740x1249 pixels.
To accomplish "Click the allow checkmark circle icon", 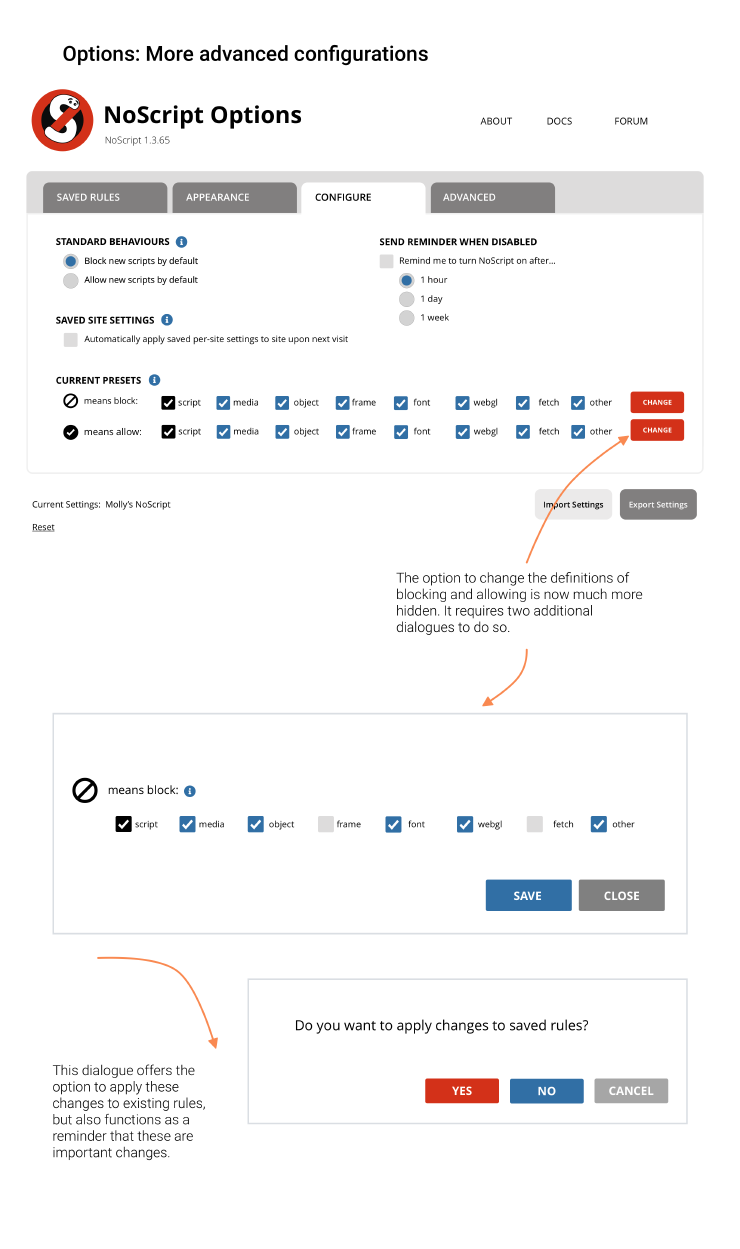I will 70,432.
